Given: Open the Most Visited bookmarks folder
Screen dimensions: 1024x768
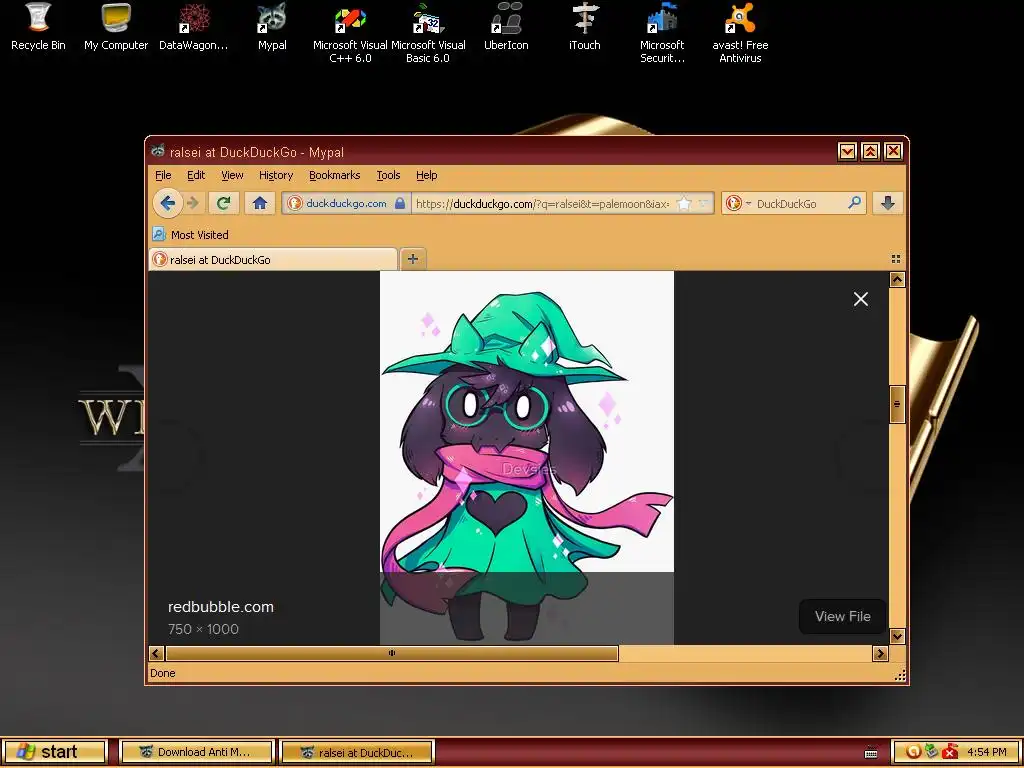Looking at the screenshot, I should pos(190,234).
